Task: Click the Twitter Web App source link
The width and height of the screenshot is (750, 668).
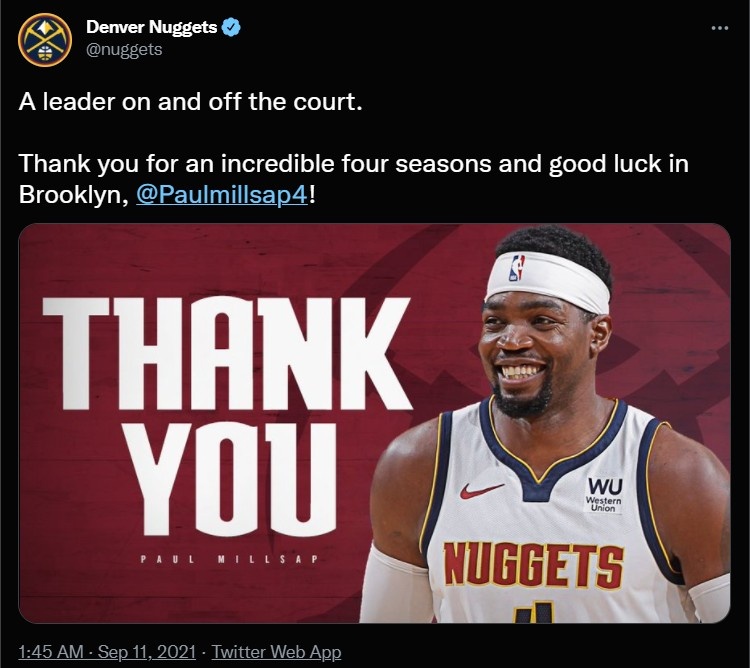Action: coord(276,652)
